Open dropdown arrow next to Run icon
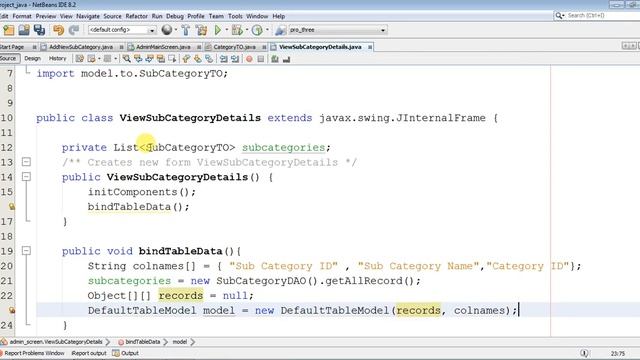The width and height of the screenshot is (640, 360). [x=227, y=30]
